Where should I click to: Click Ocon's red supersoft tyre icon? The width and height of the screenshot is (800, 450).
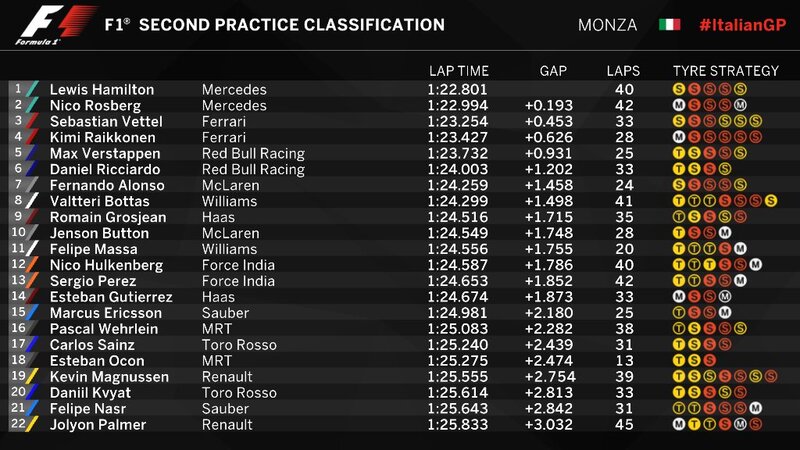coord(709,361)
